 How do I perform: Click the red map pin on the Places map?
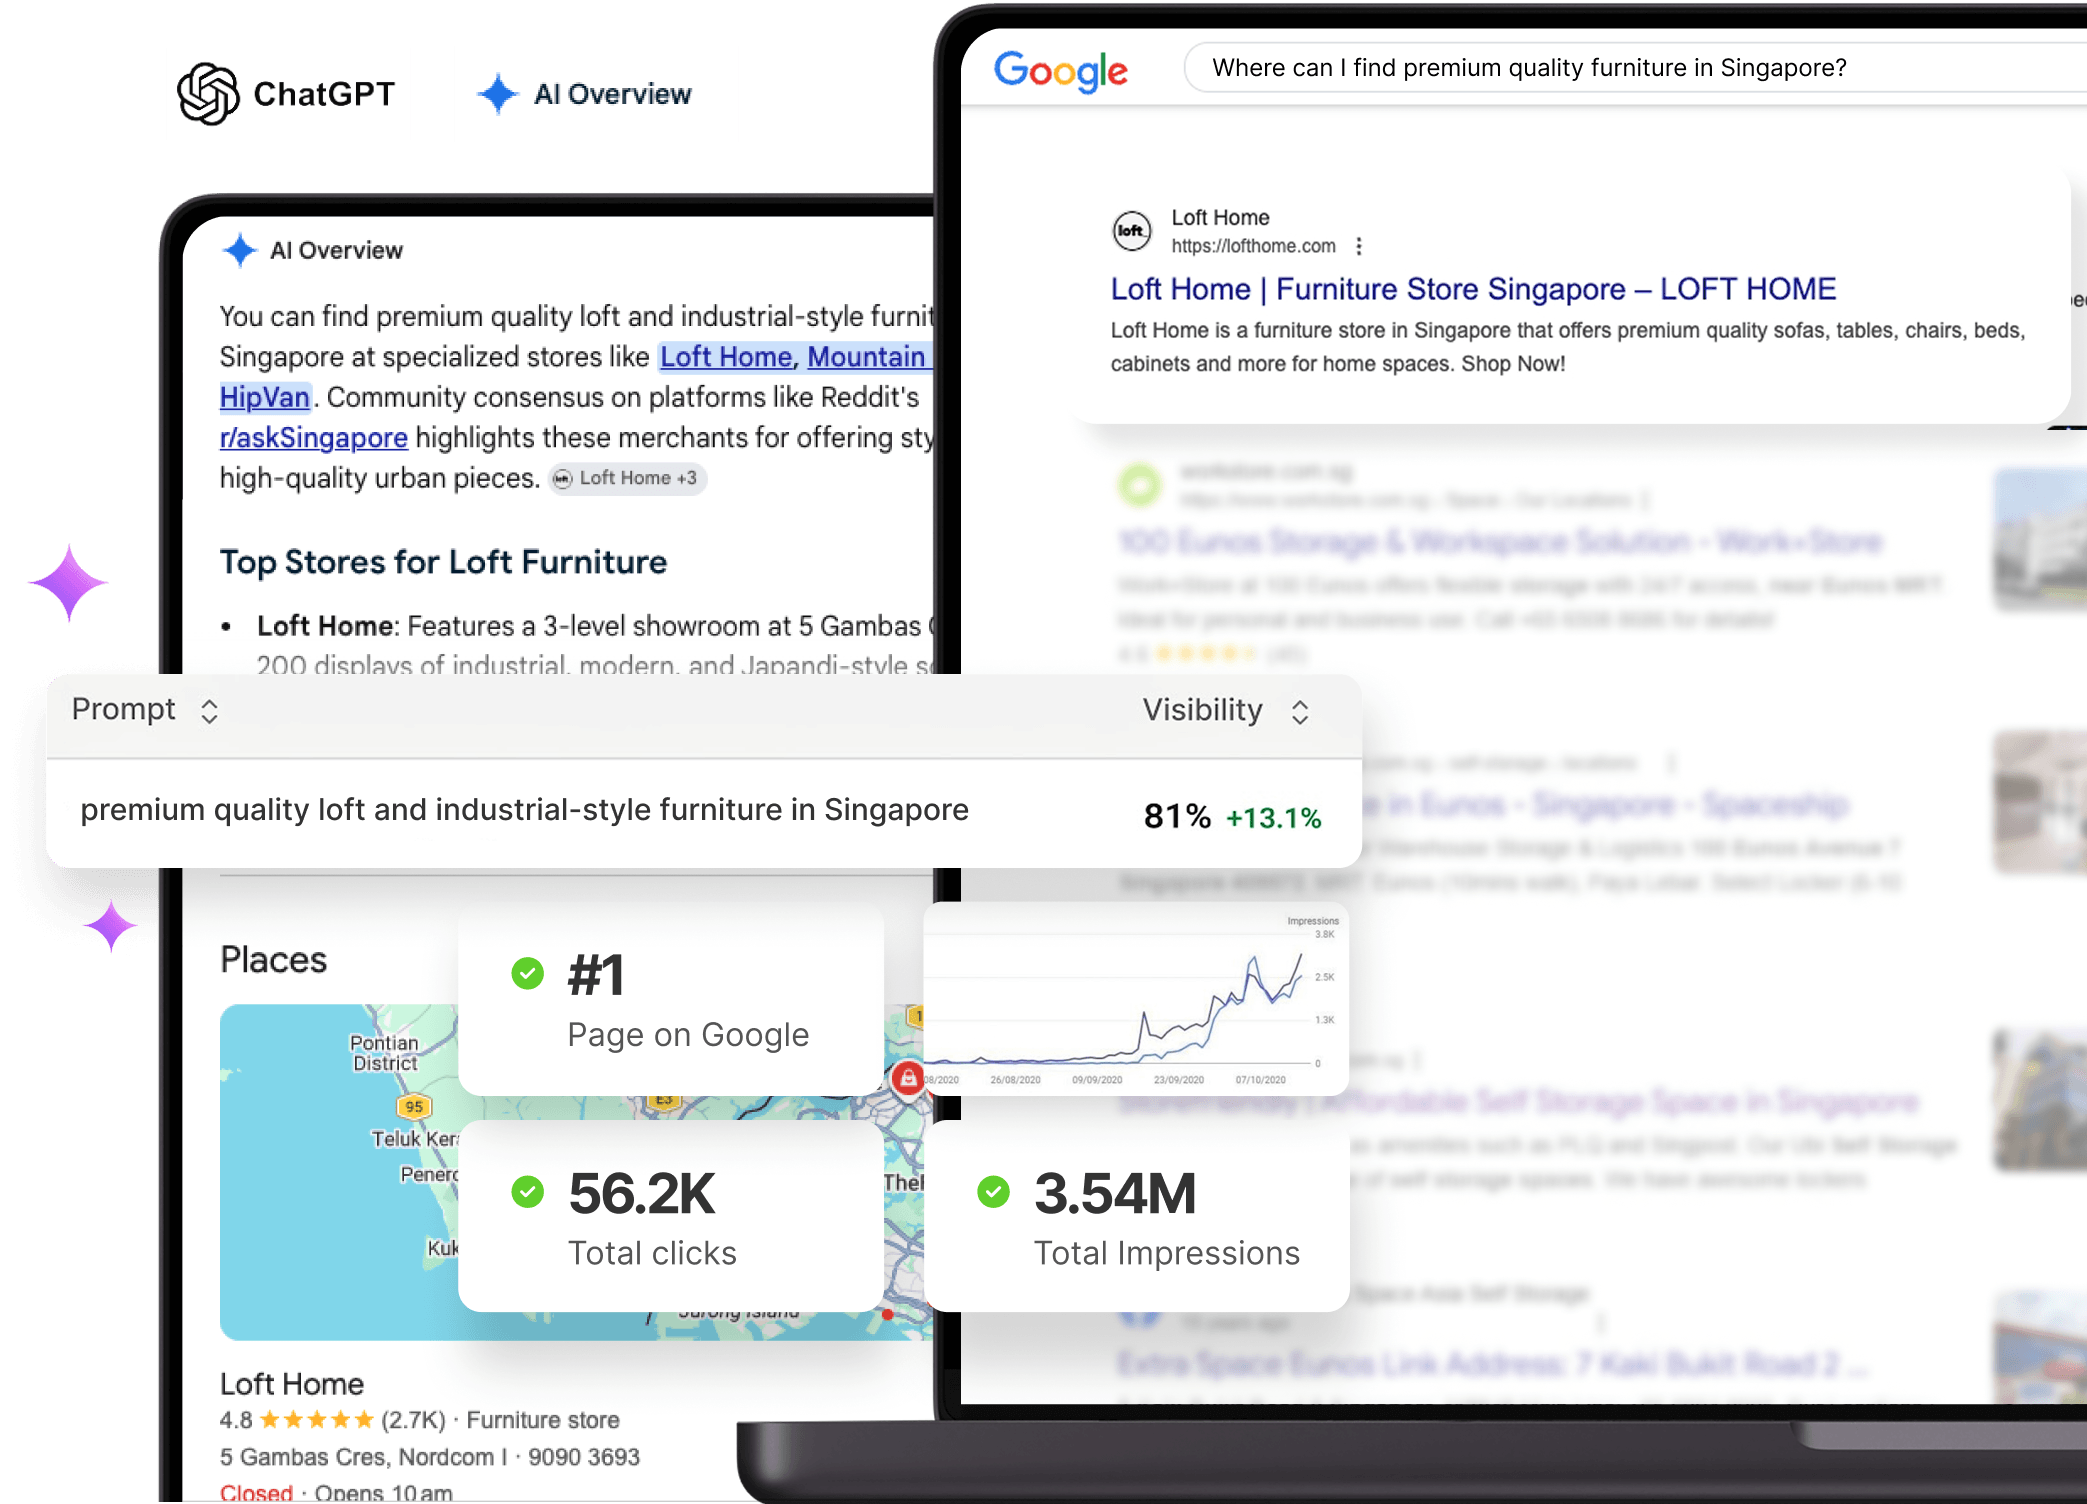point(908,1080)
